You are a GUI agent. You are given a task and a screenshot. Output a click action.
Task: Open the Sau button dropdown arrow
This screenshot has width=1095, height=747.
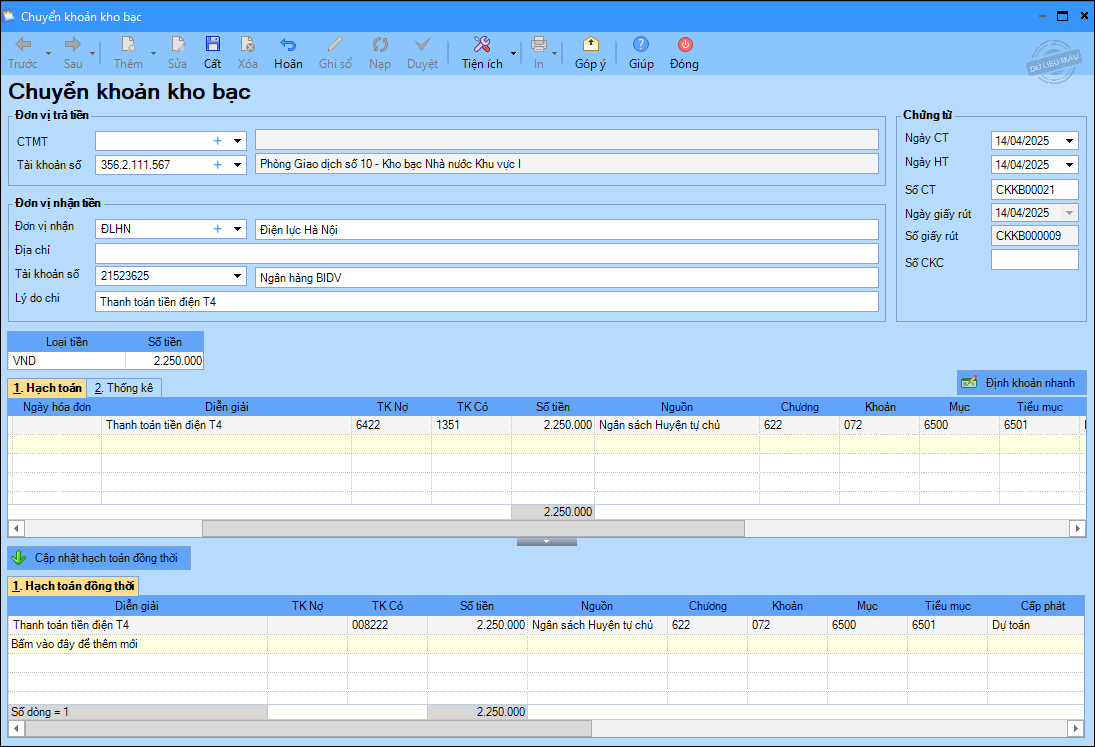(x=92, y=54)
